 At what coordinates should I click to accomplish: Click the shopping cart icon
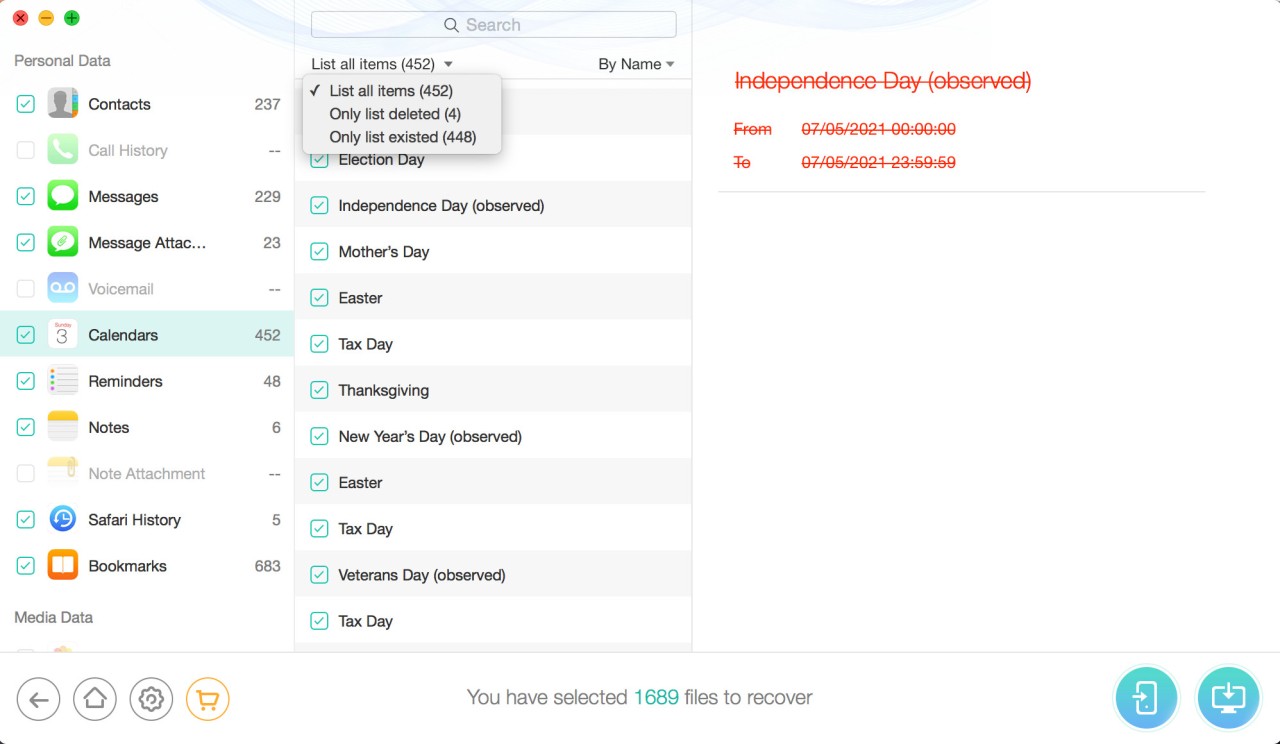[x=208, y=700]
